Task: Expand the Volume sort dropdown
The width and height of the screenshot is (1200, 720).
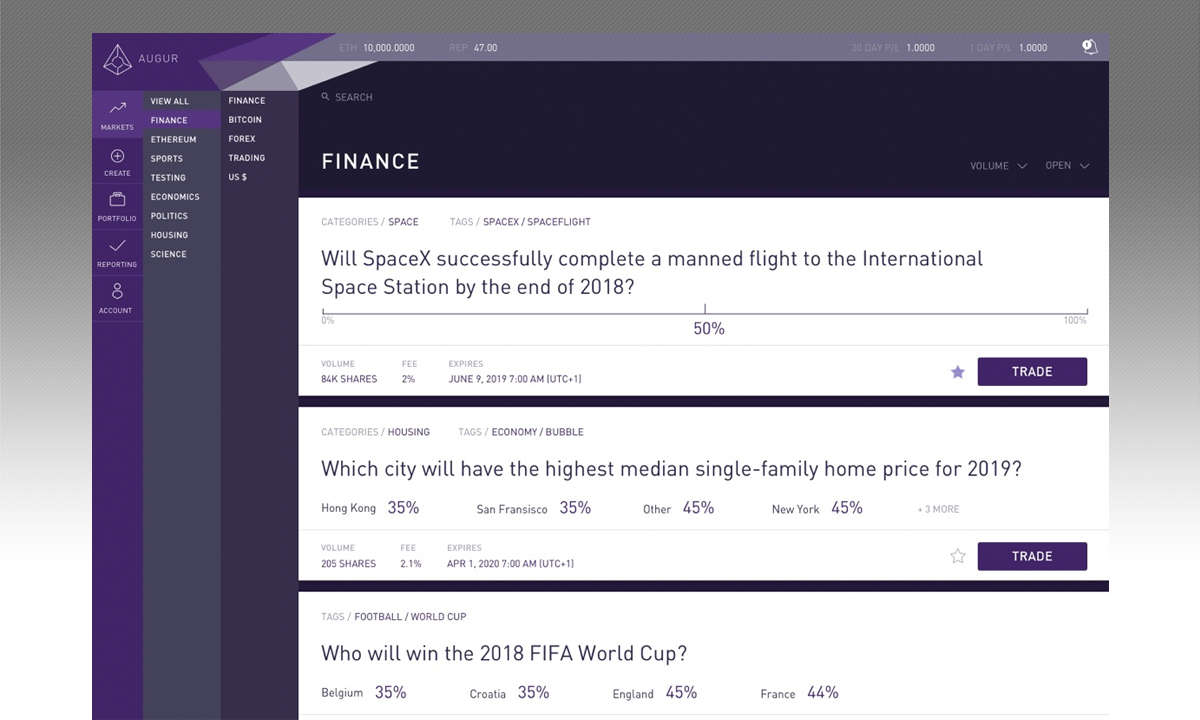Action: tap(998, 166)
